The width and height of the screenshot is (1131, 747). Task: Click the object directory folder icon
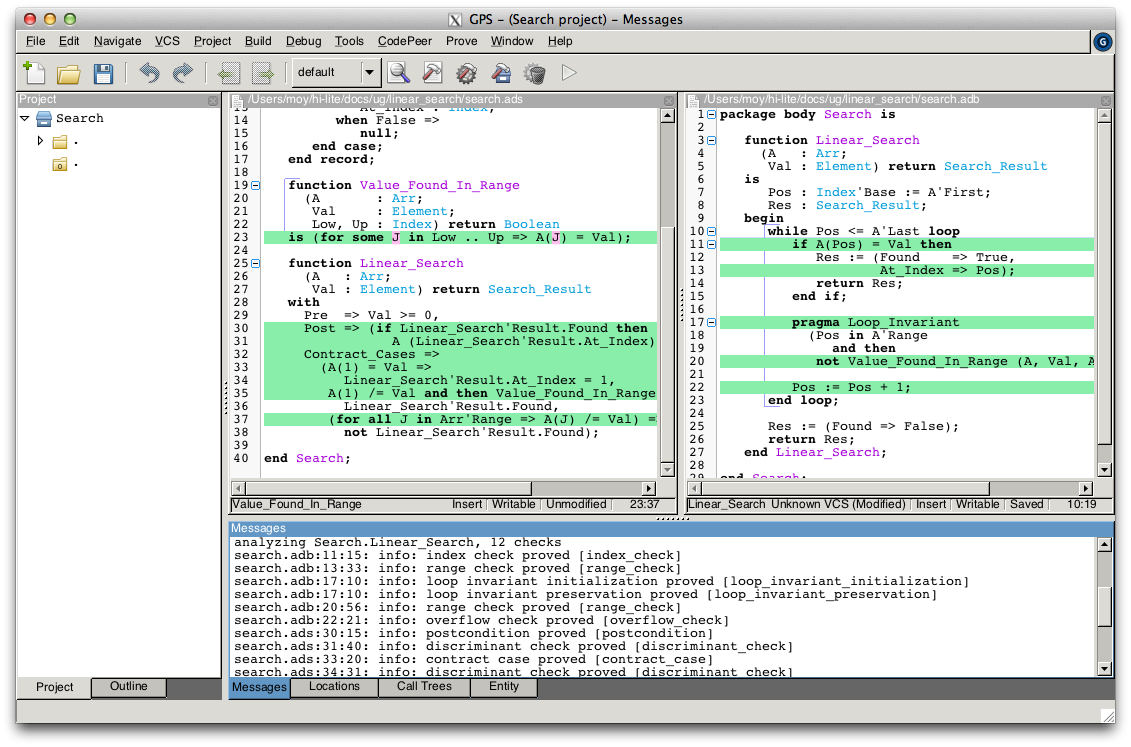pos(60,165)
